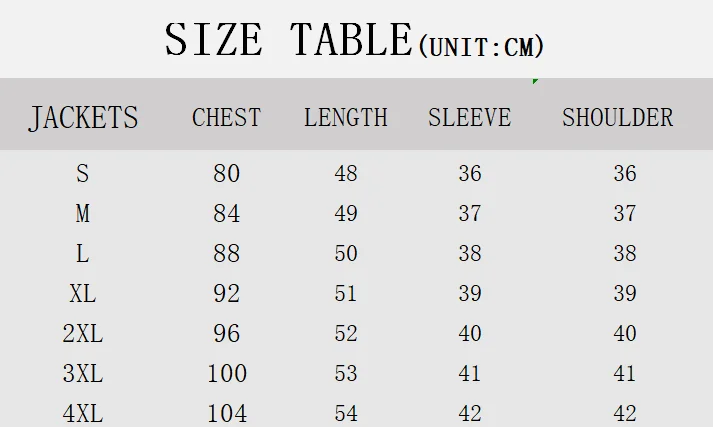Select the LENGTH column header
The width and height of the screenshot is (713, 427).
[346, 118]
